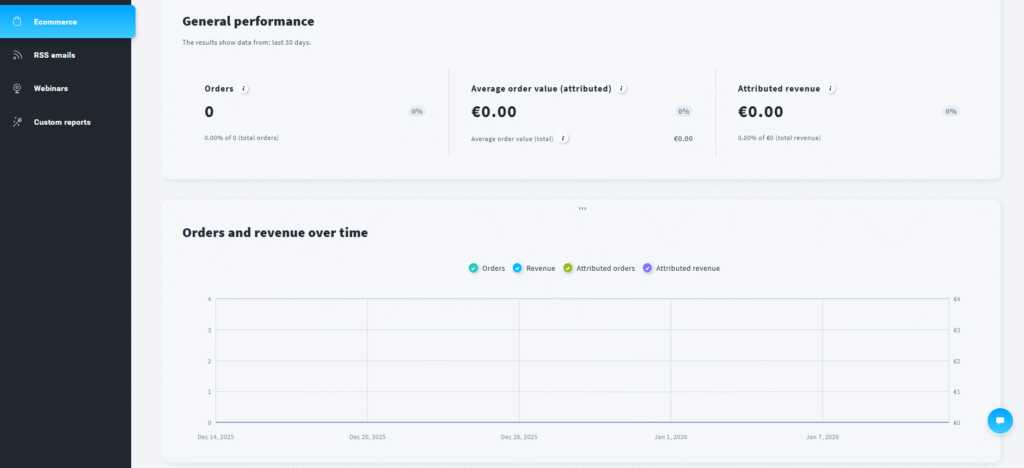Image resolution: width=1024 pixels, height=468 pixels.
Task: Open the Ecommerce reports section
Action: (67, 22)
